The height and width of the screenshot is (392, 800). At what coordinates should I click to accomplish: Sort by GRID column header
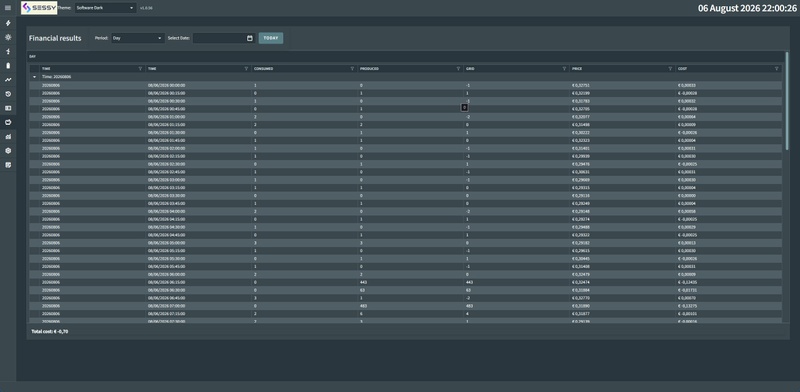pos(470,68)
